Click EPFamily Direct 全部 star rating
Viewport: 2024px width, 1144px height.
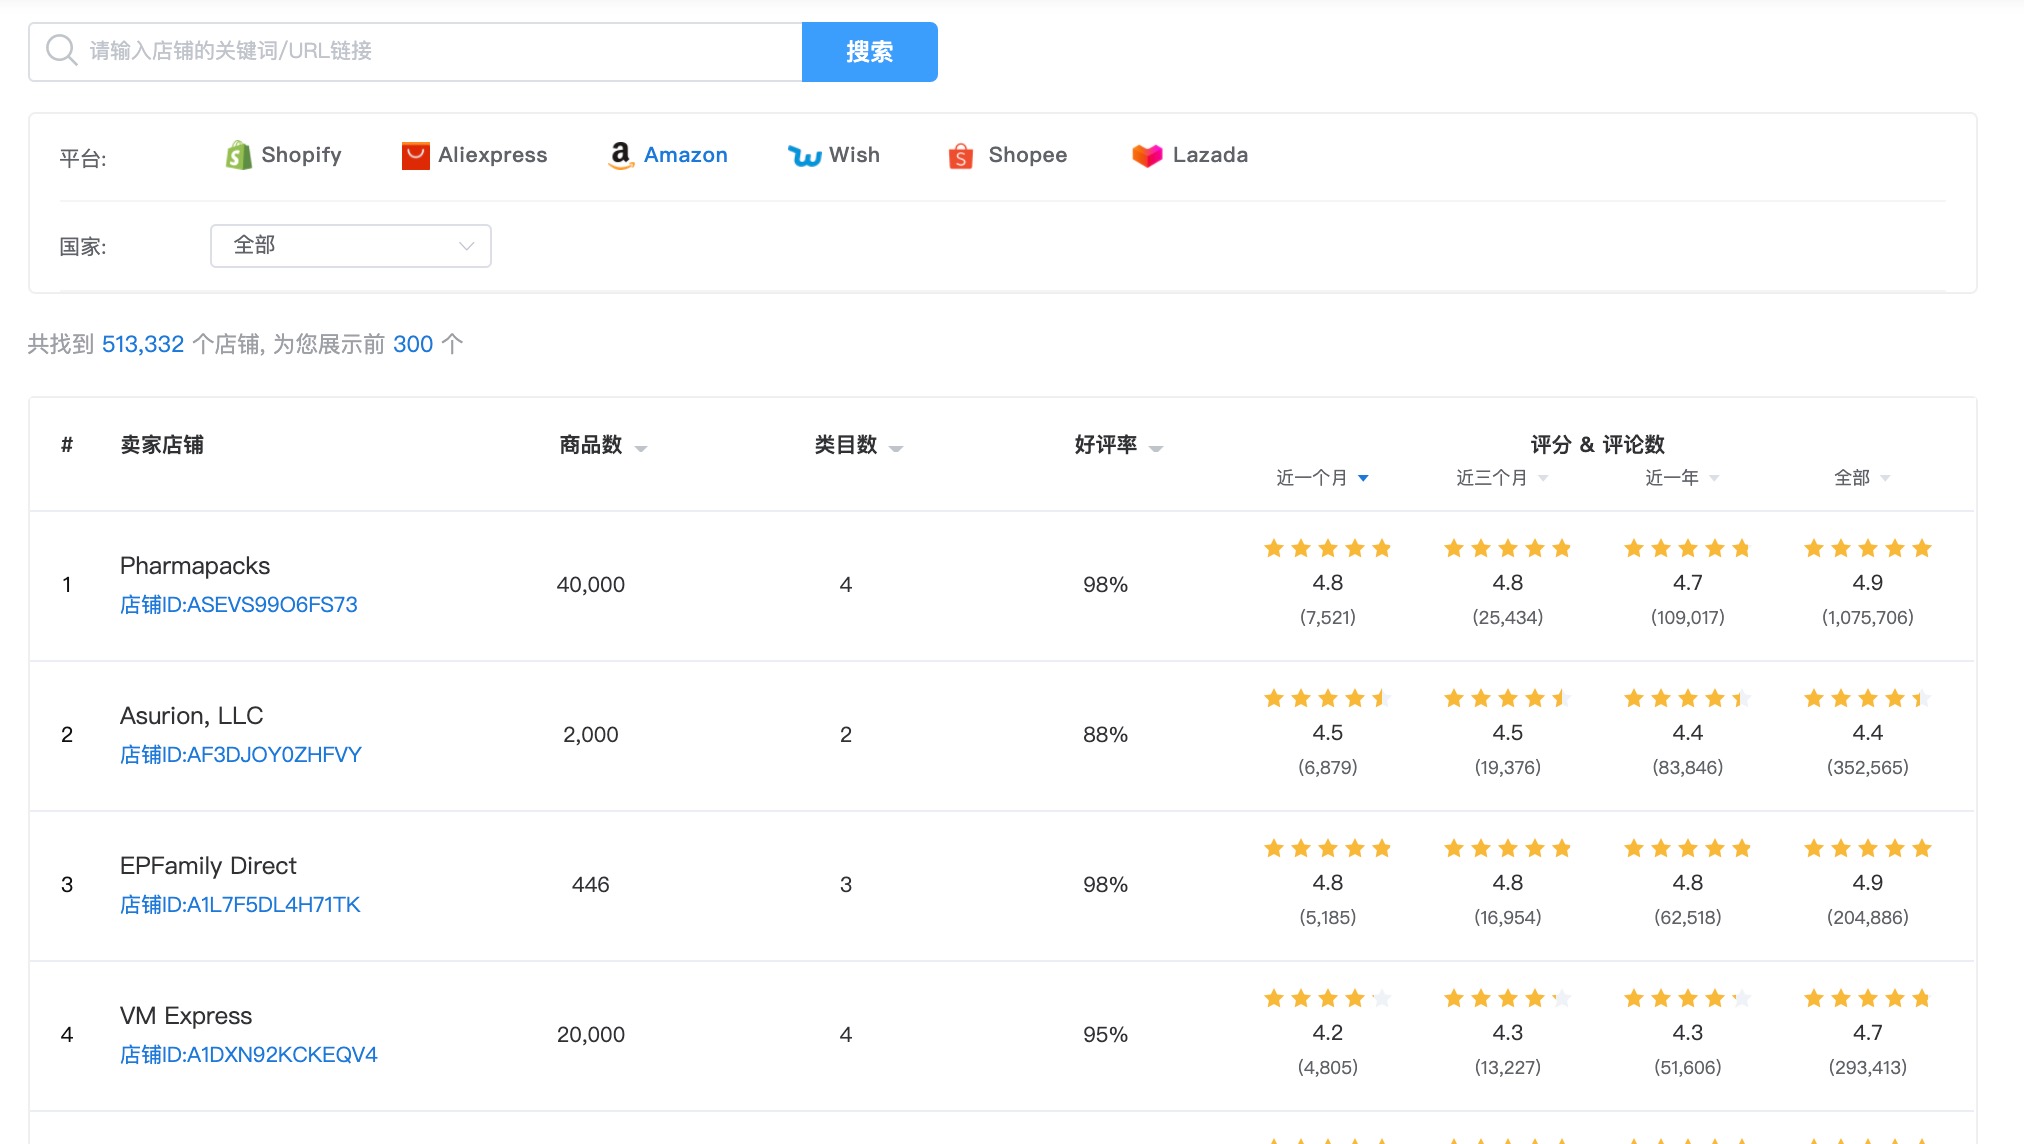click(1867, 848)
